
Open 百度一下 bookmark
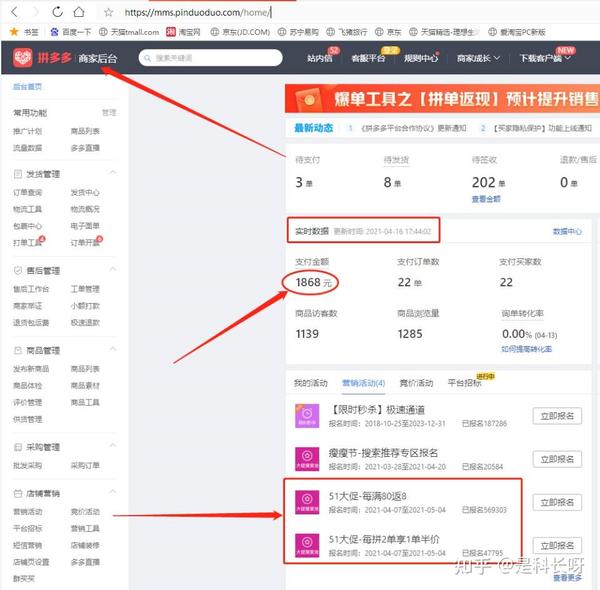click(x=71, y=32)
